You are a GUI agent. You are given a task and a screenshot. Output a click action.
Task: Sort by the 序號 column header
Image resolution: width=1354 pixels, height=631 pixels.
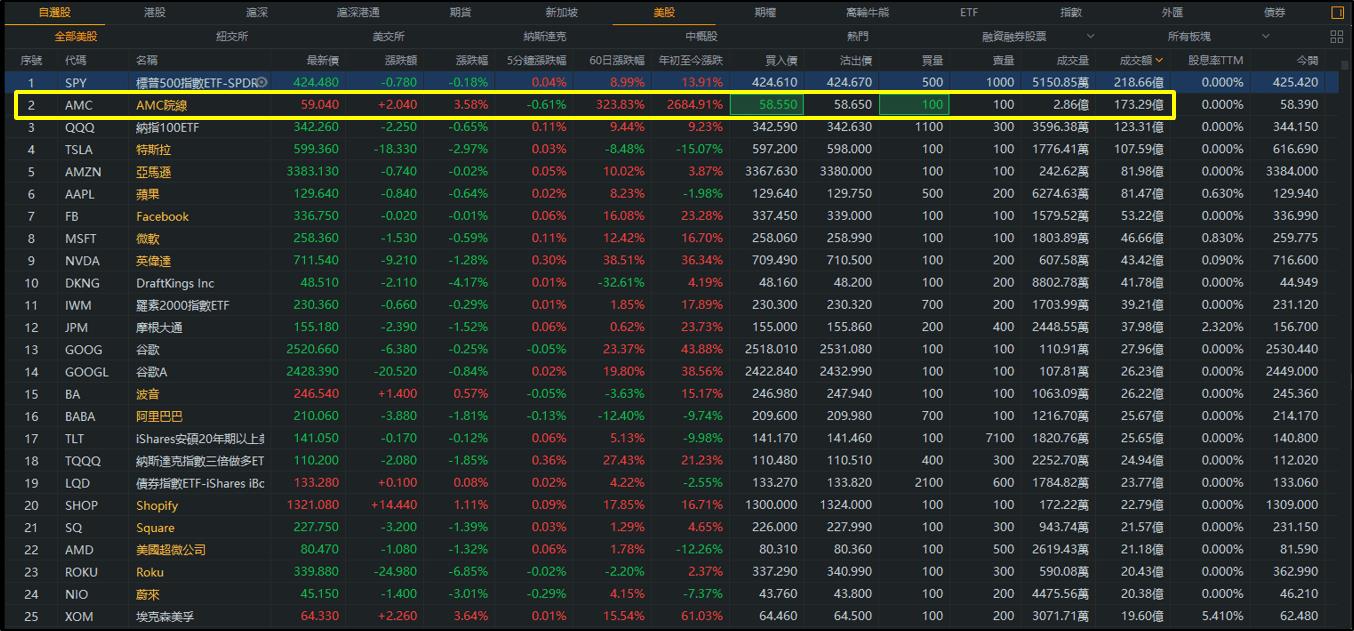31,60
